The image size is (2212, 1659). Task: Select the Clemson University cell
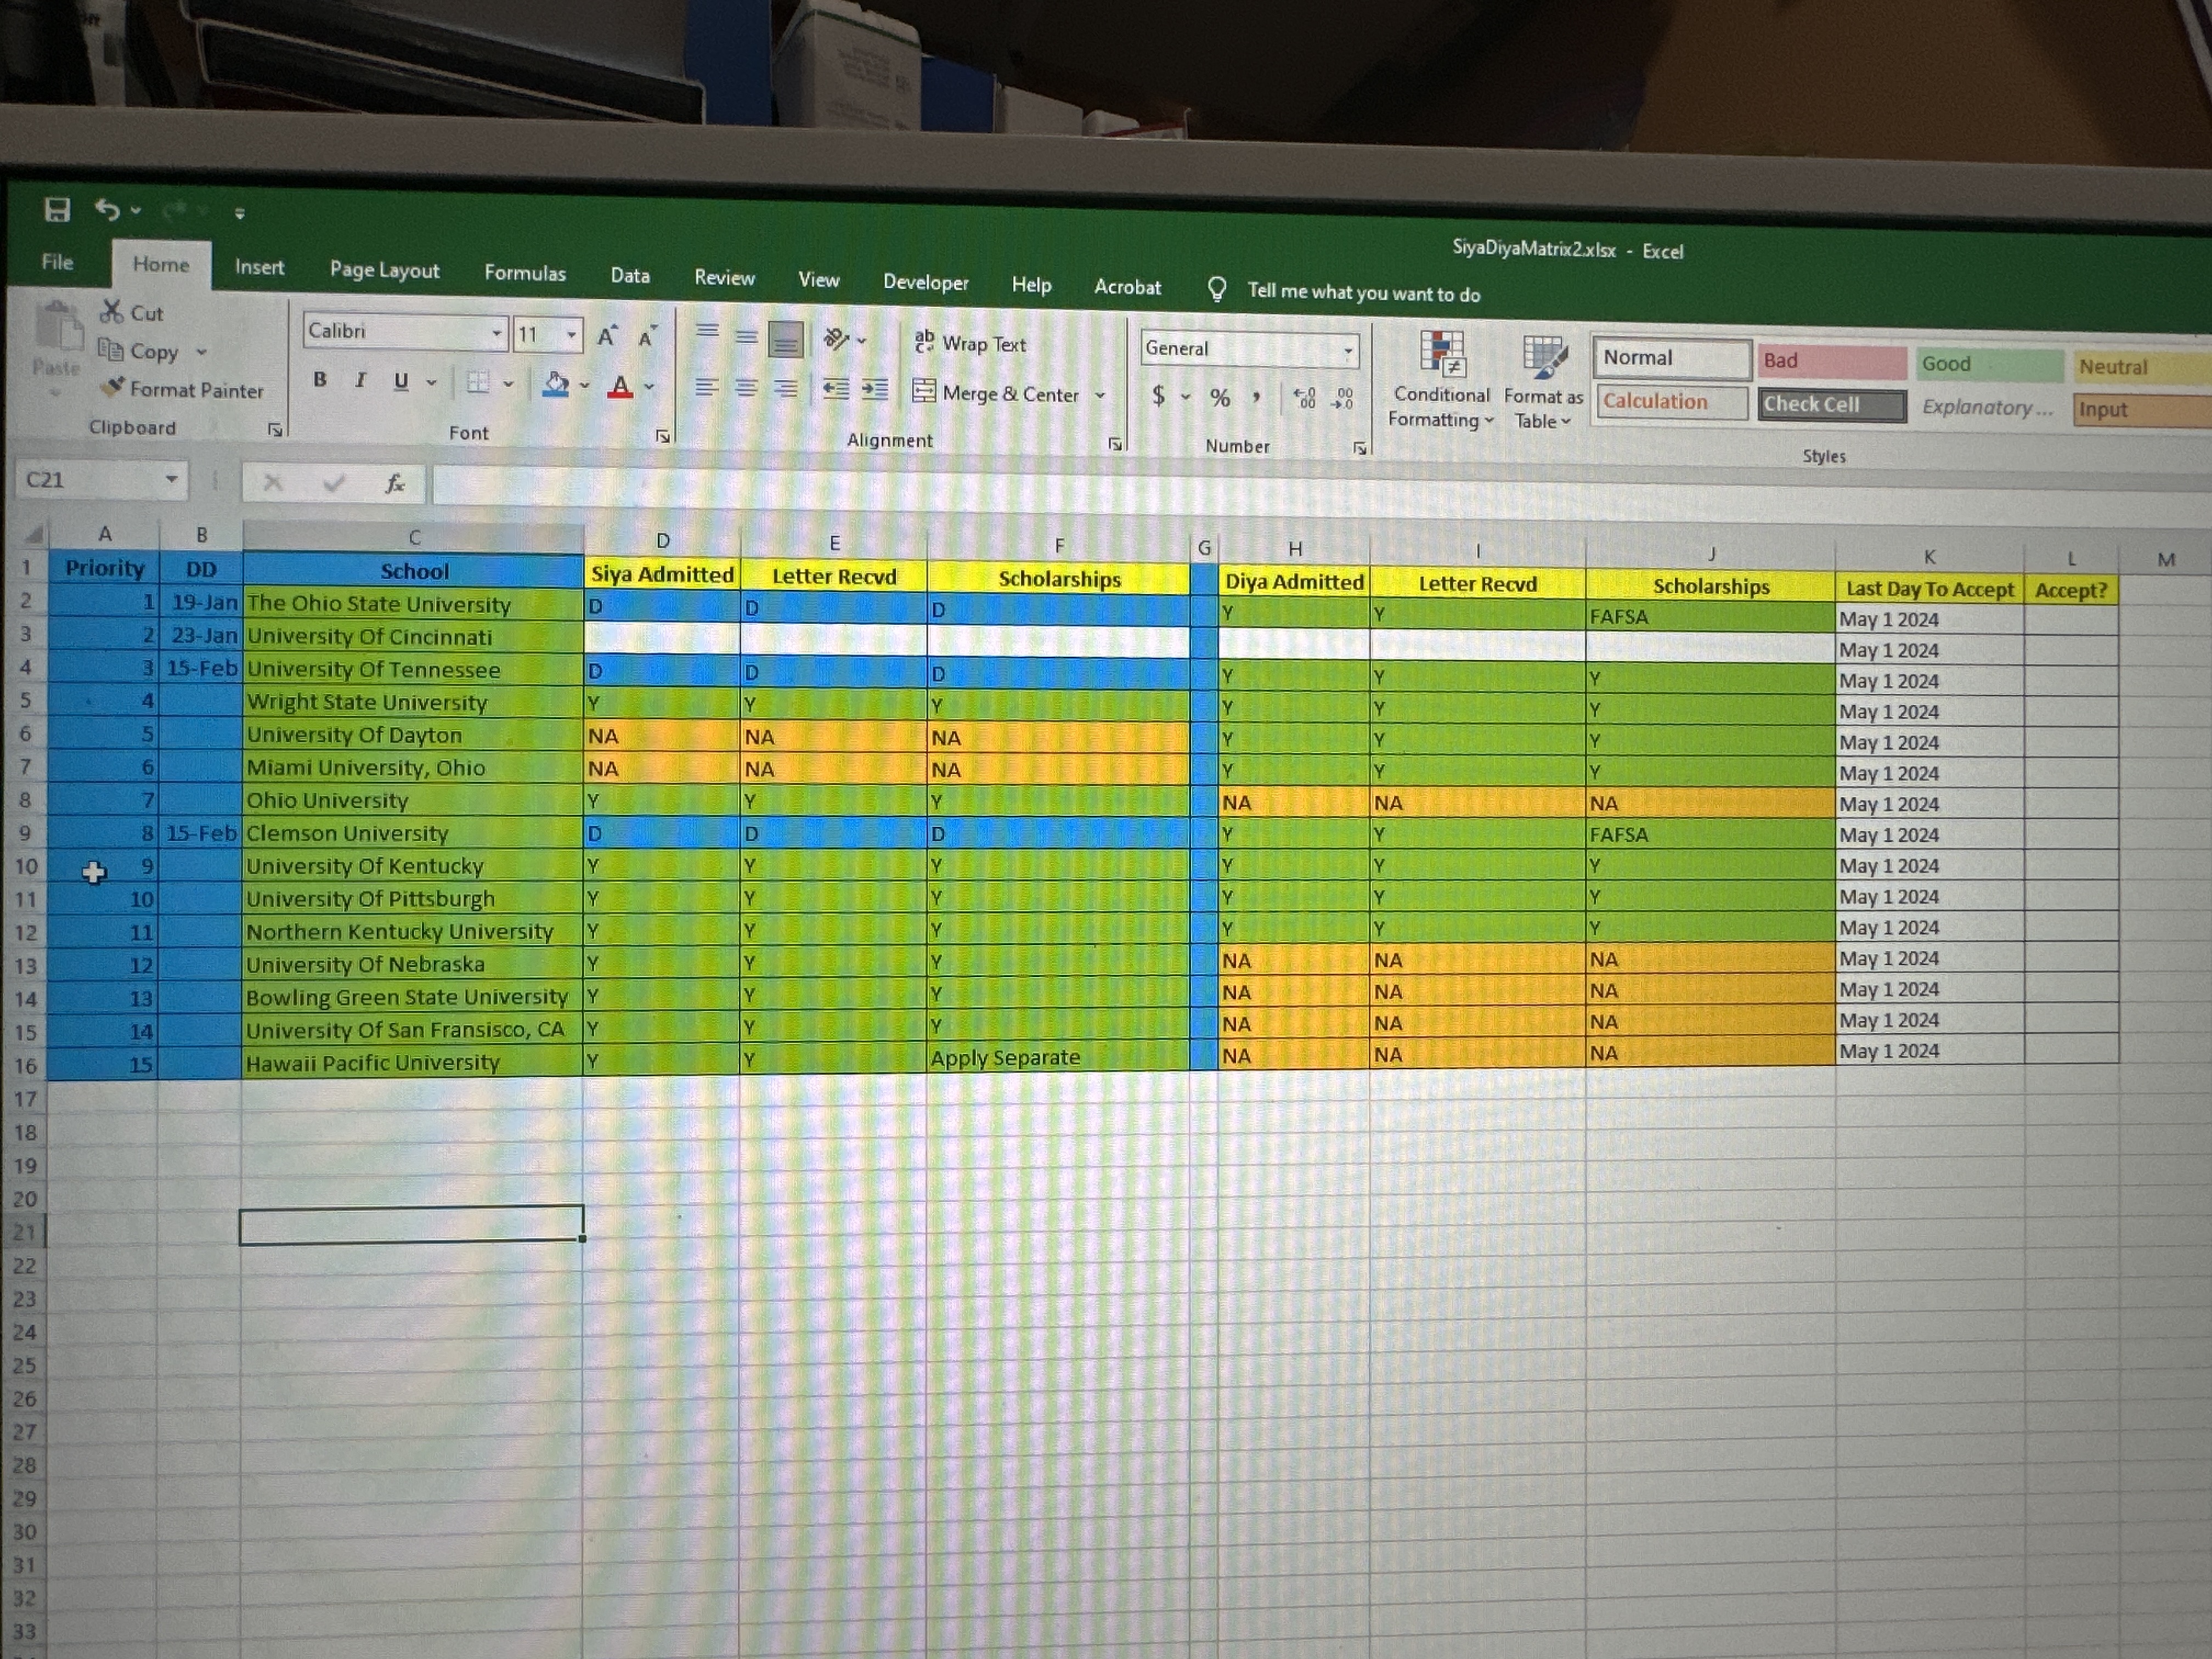(x=413, y=833)
